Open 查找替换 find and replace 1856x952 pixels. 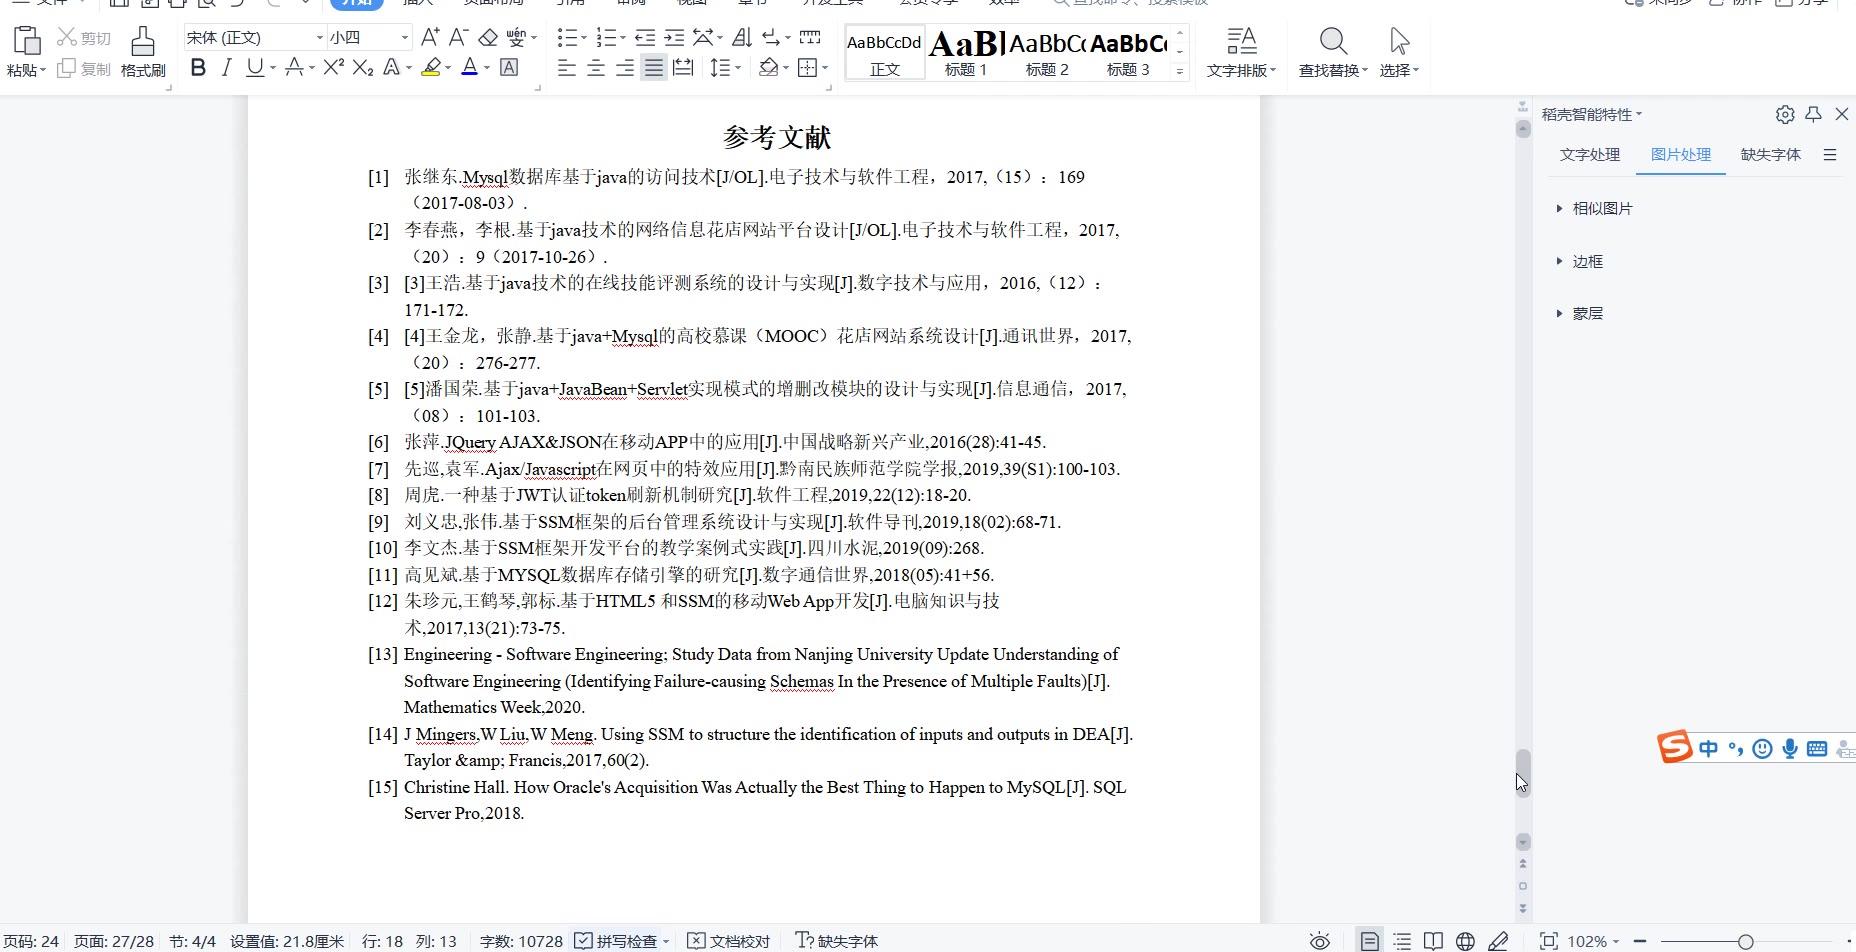coord(1333,52)
